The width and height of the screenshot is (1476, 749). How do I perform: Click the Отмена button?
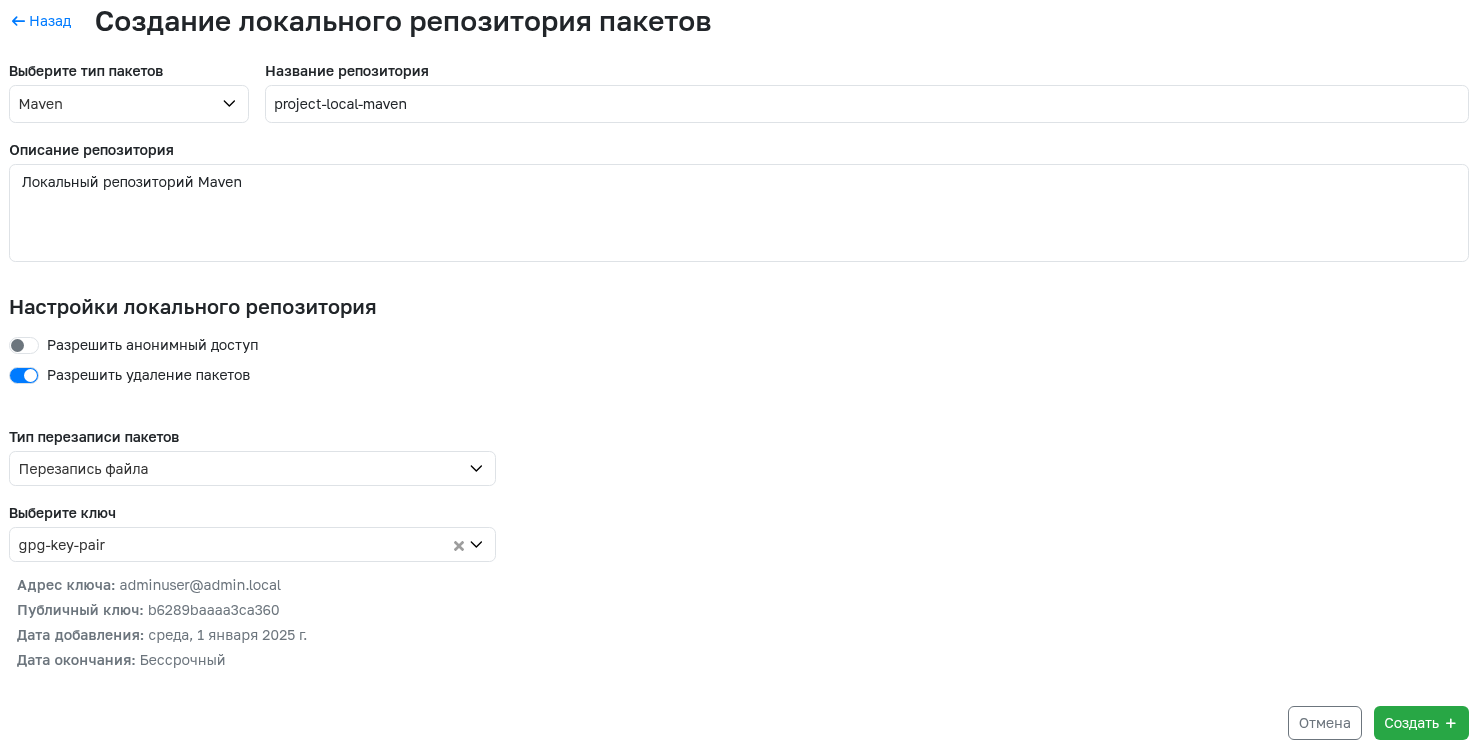click(x=1324, y=723)
